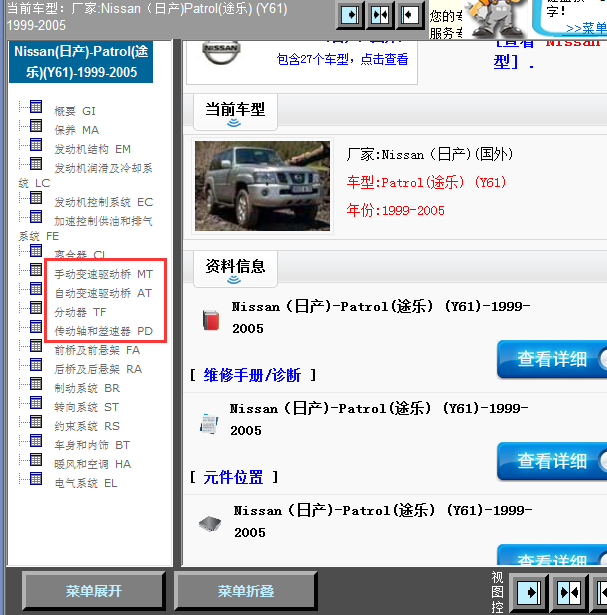The height and width of the screenshot is (615, 607).
Task: Click the grid icon beside 分动器 TF
Action: tap(36, 308)
